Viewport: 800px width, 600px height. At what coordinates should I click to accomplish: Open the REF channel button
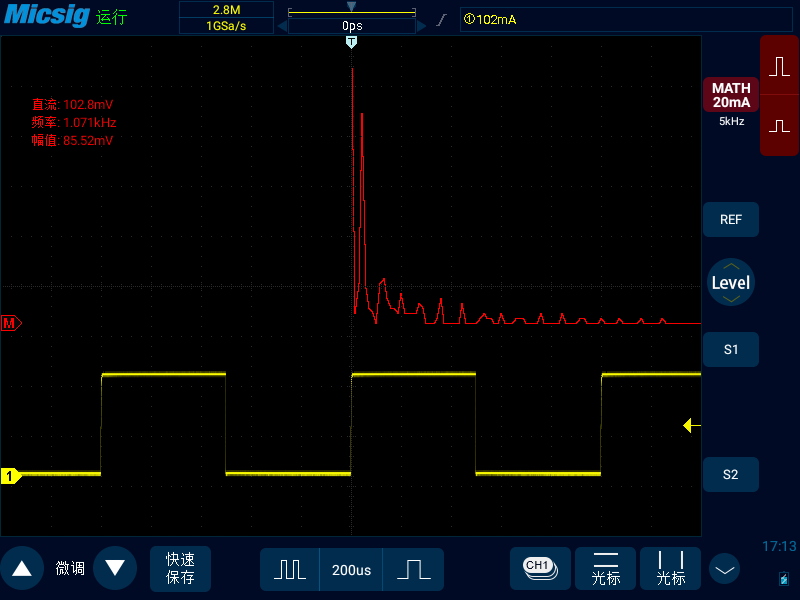point(731,219)
